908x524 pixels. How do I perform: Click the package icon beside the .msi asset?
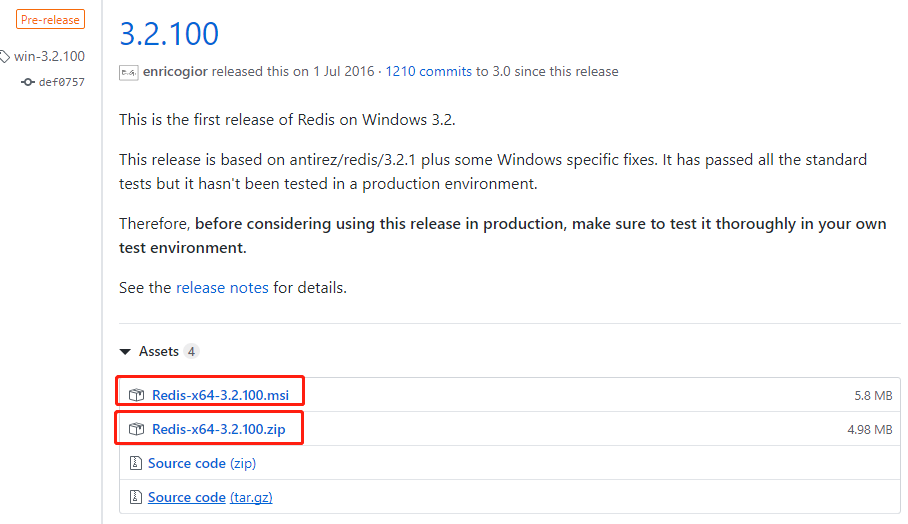coord(137,395)
